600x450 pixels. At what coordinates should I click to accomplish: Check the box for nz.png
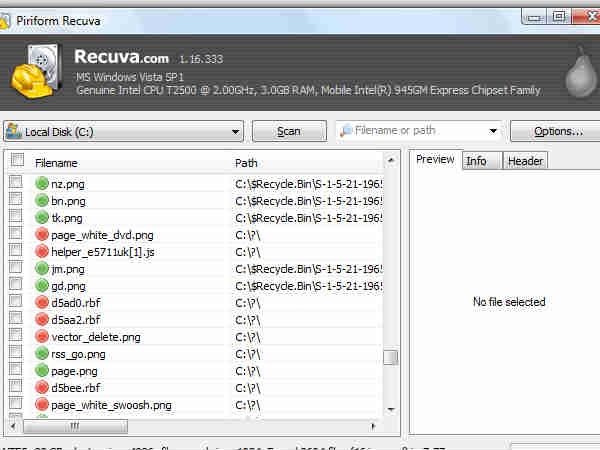(x=16, y=181)
